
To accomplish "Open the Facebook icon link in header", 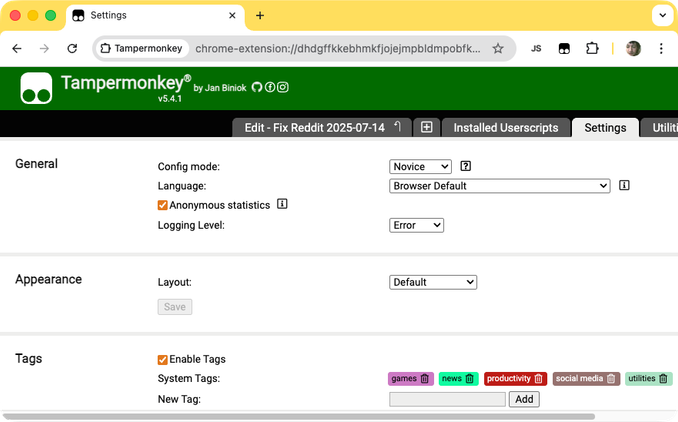I will click(270, 87).
